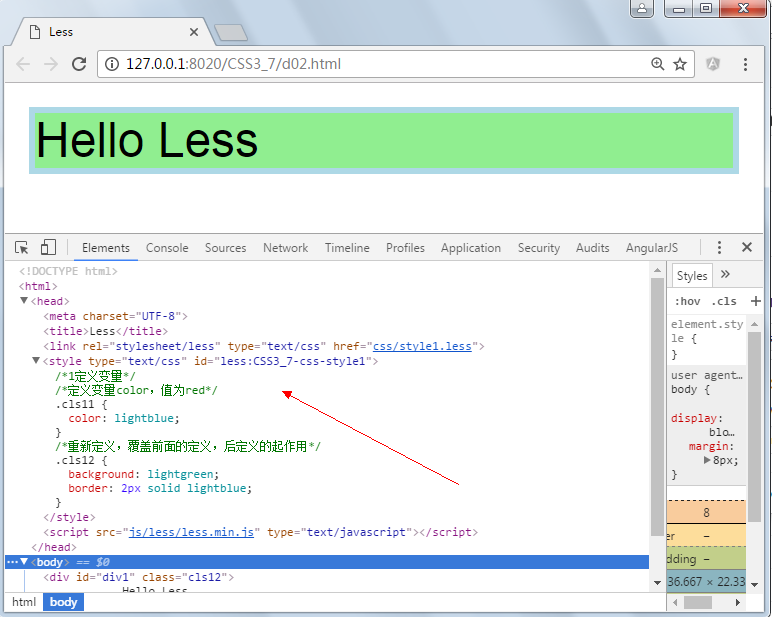Click the lightgreen background value
The width and height of the screenshot is (772, 617).
[x=180, y=474]
